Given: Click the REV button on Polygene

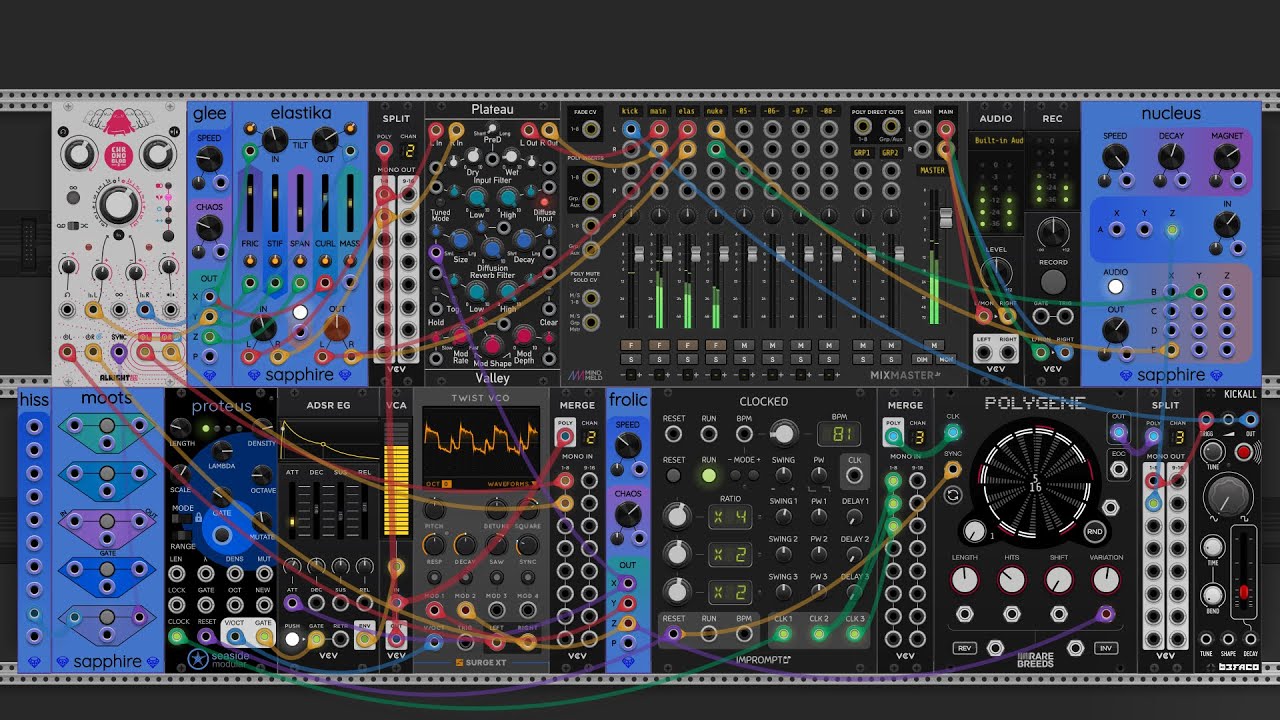Looking at the screenshot, I should point(965,648).
